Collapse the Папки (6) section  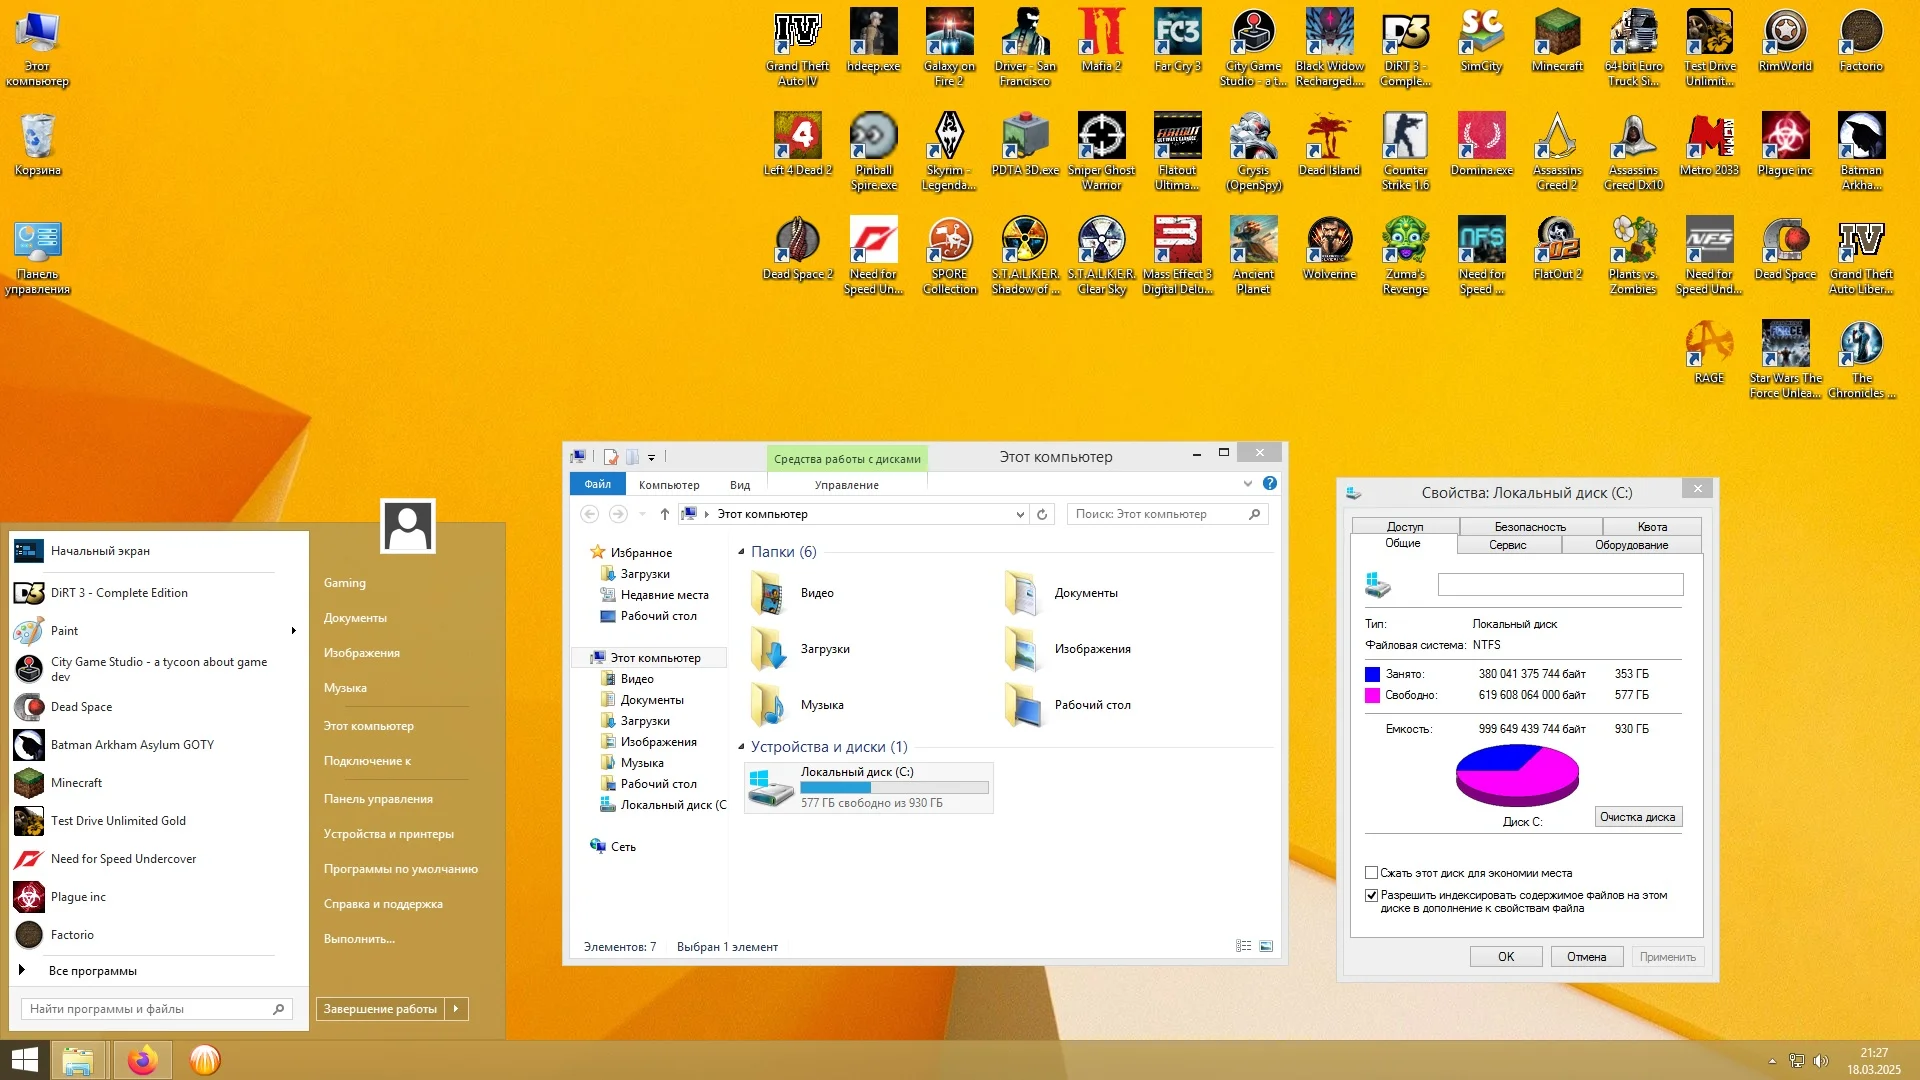tap(741, 552)
